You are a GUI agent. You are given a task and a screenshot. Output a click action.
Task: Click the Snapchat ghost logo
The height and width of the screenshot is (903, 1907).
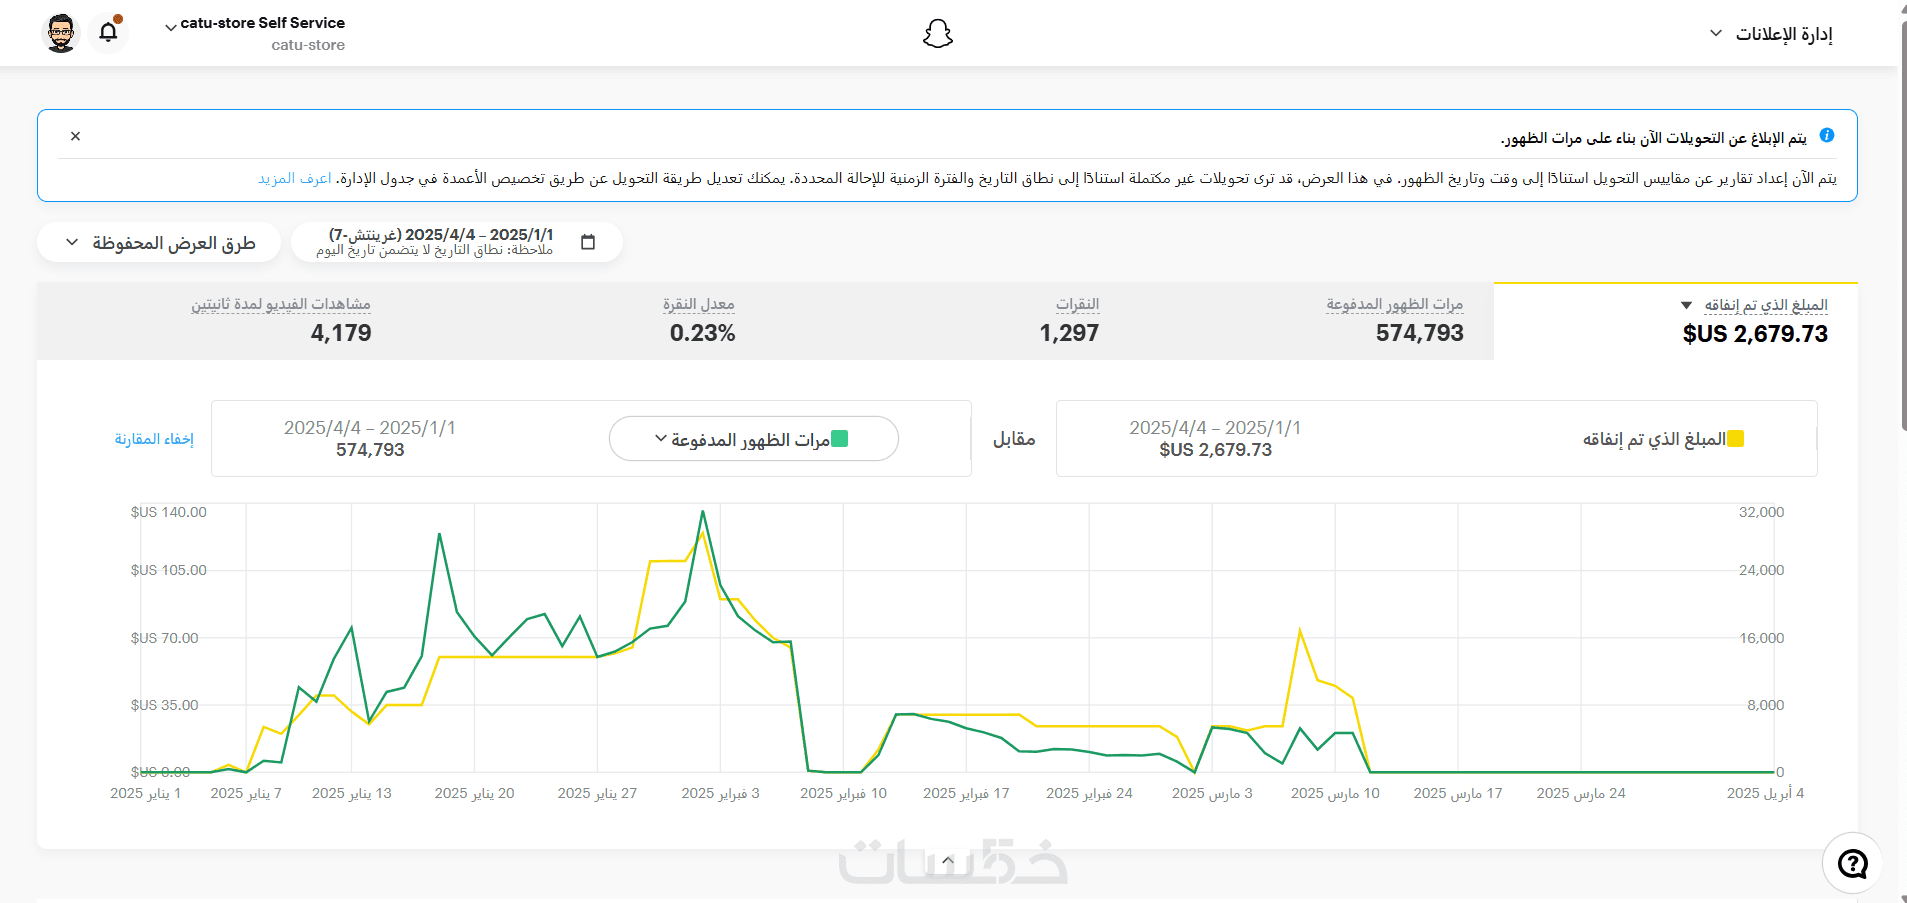coord(938,34)
